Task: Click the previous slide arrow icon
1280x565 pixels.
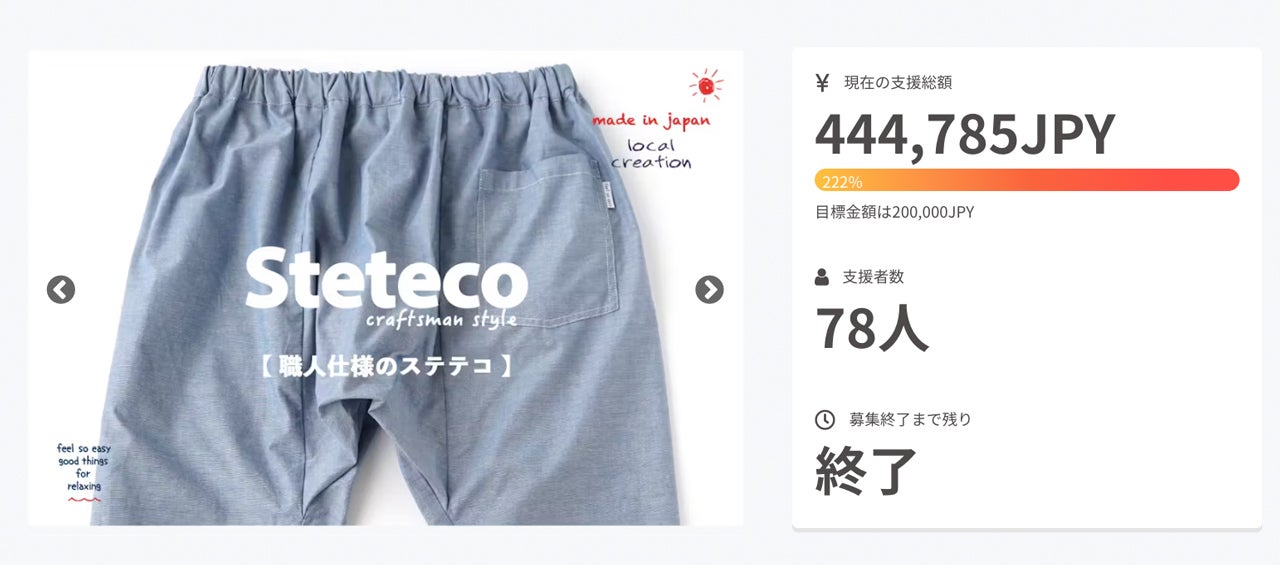Action: coord(61,290)
